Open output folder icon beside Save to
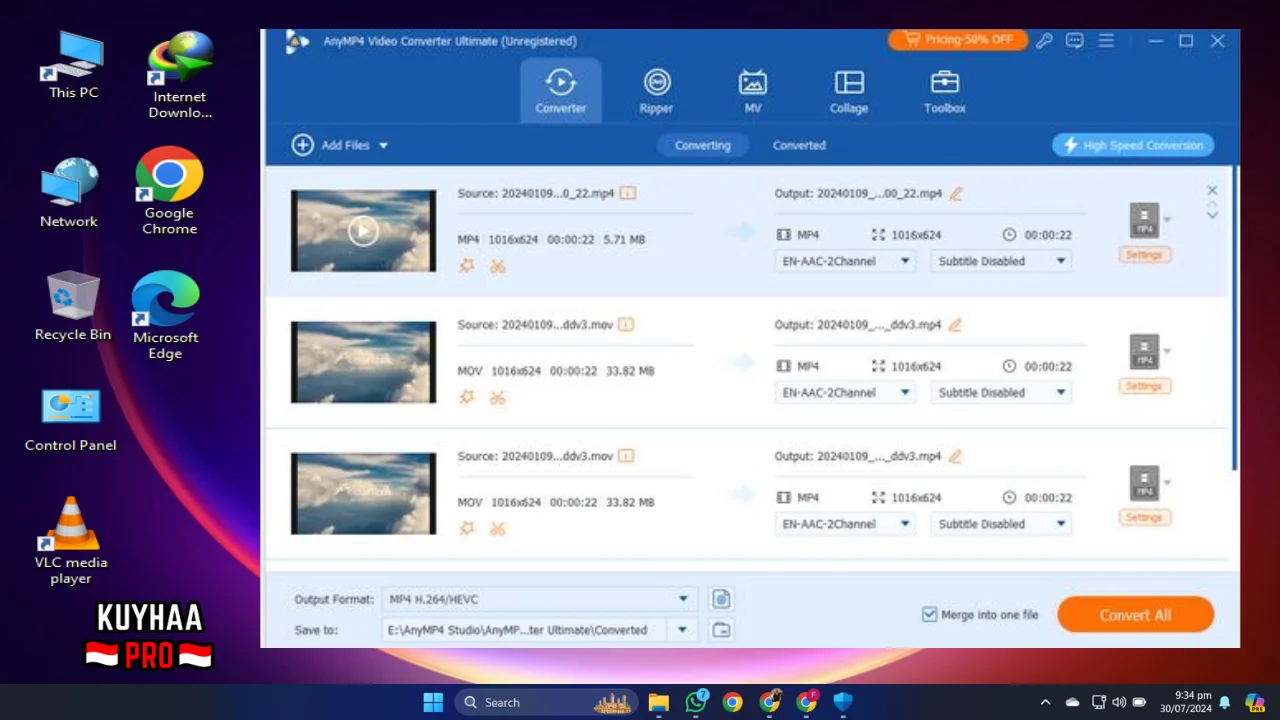Image resolution: width=1280 pixels, height=720 pixels. pyautogui.click(x=721, y=630)
